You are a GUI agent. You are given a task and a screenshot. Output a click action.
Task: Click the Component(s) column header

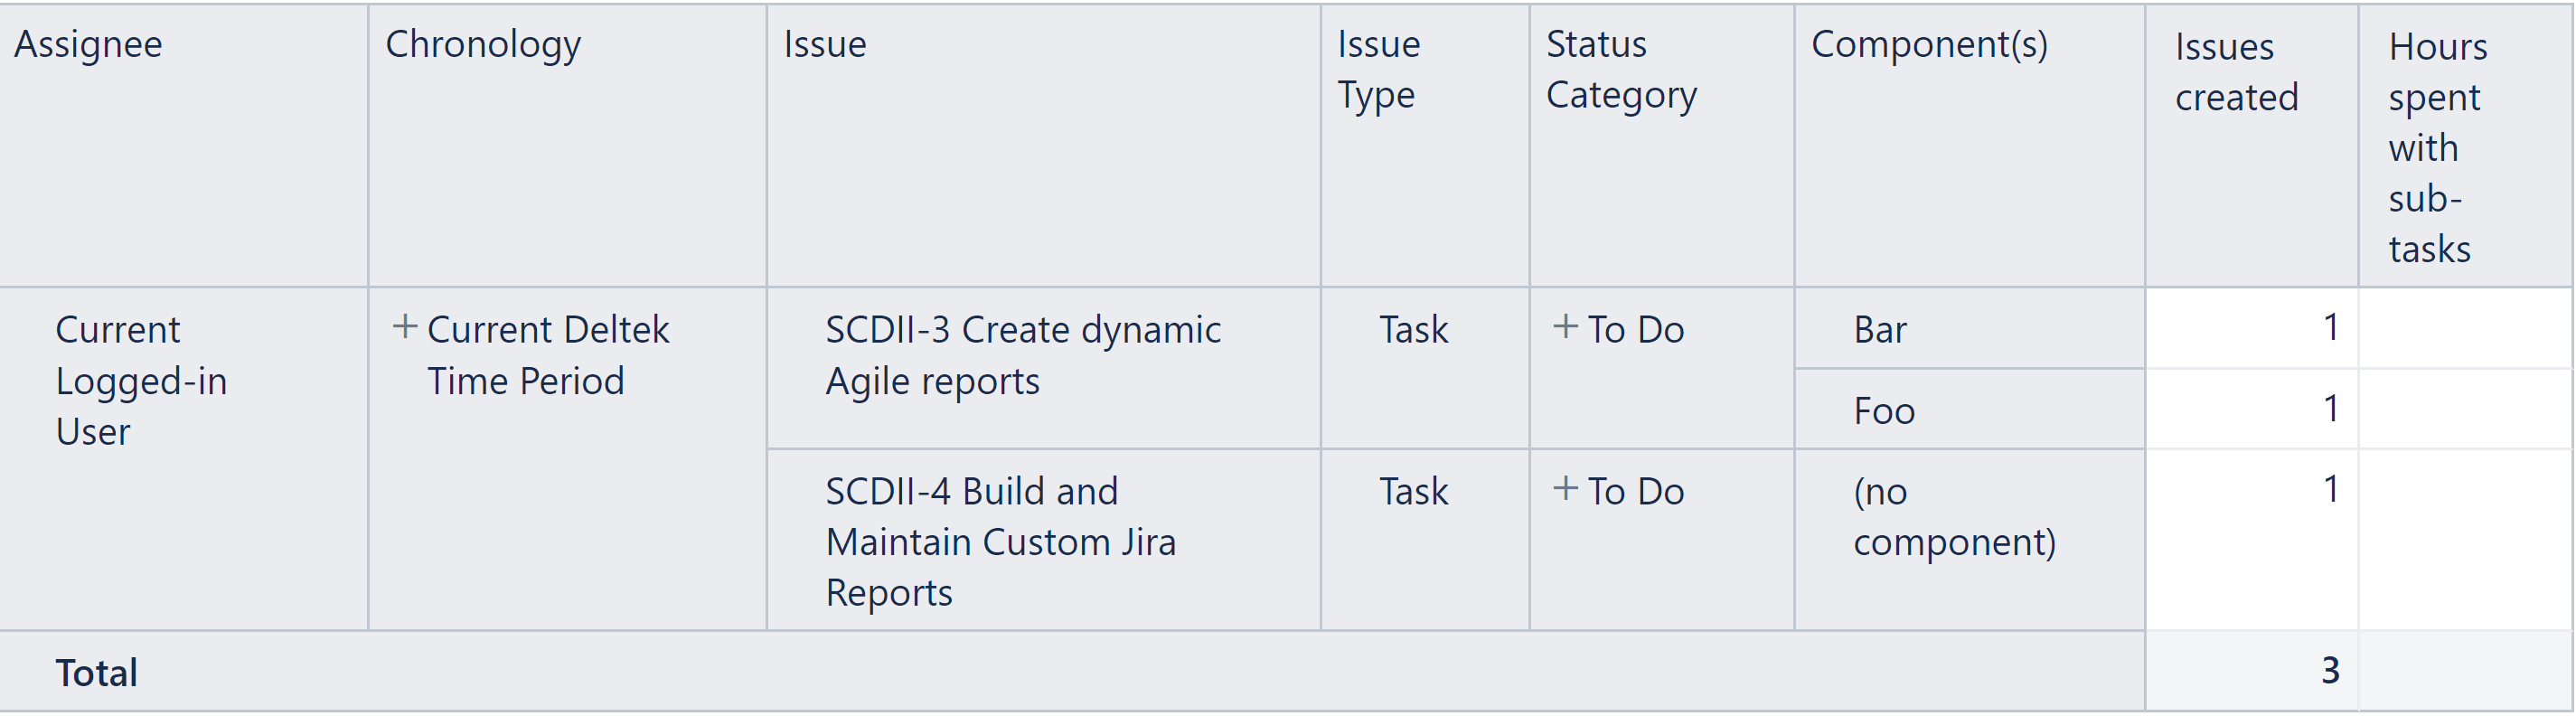coord(1929,44)
